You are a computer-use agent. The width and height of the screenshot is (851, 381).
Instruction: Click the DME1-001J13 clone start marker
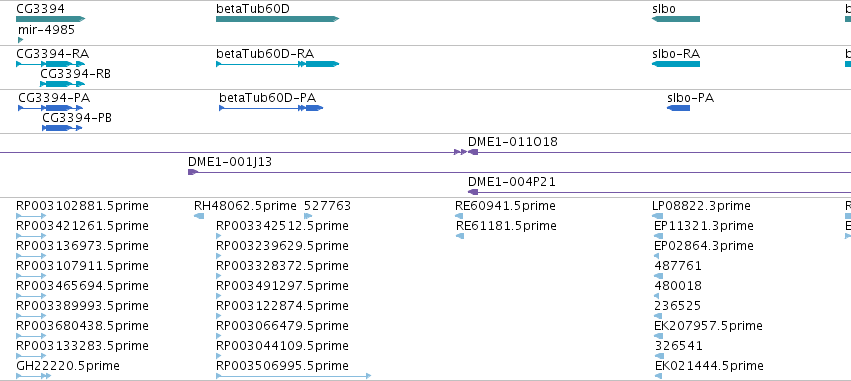[x=193, y=172]
